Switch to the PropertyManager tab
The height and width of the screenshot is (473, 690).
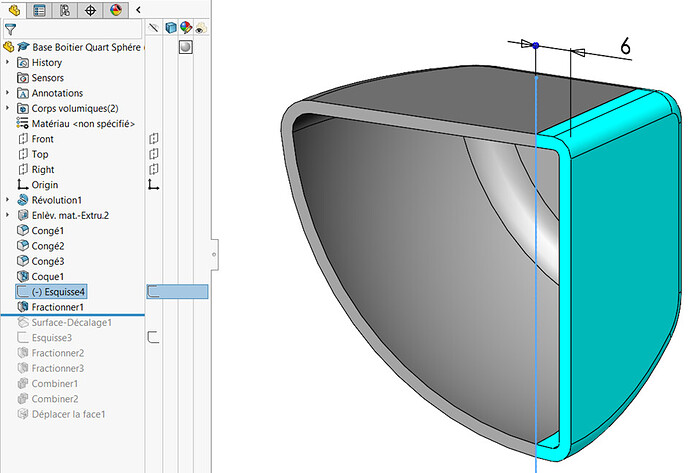tap(39, 10)
